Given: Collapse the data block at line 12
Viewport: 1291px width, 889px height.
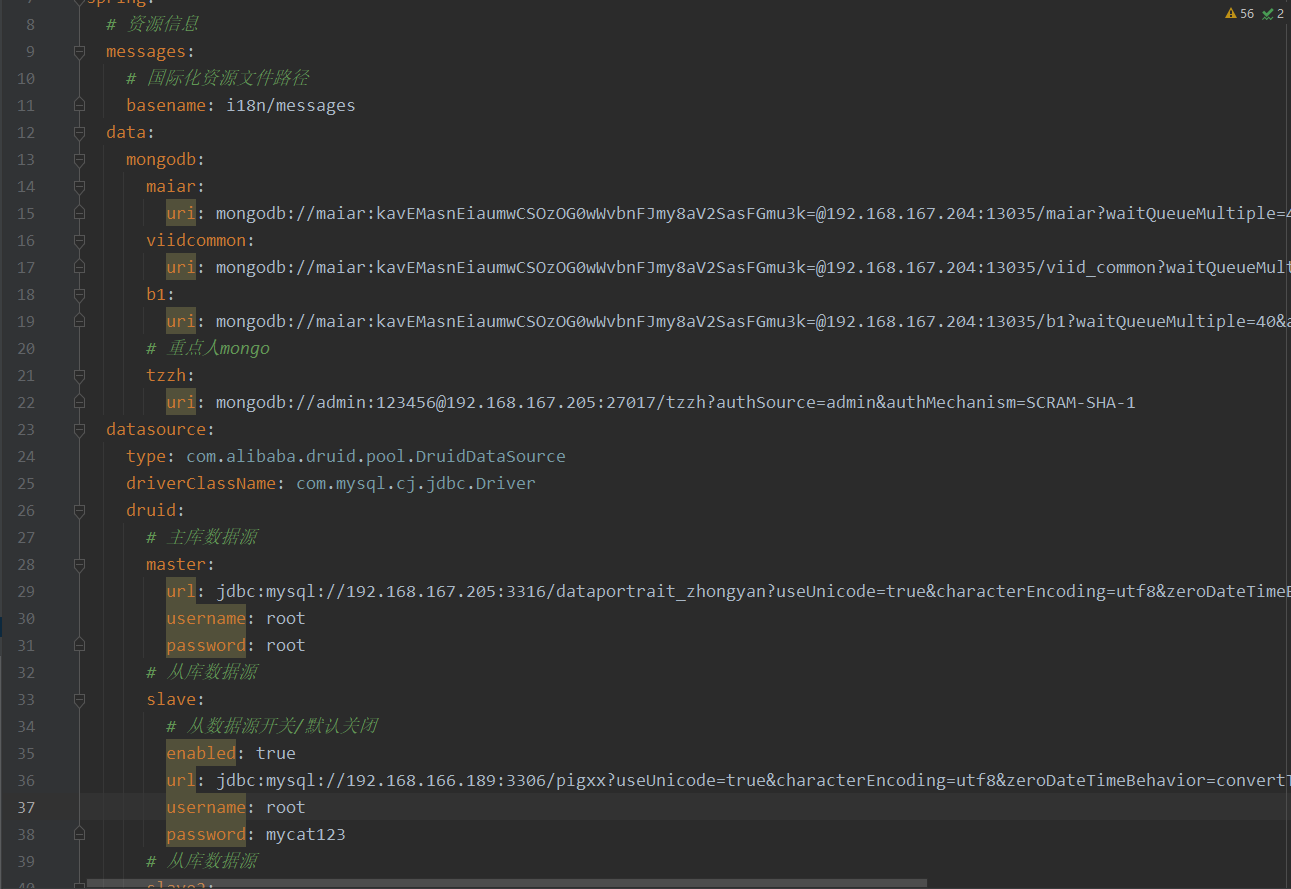Looking at the screenshot, I should coord(79,133).
